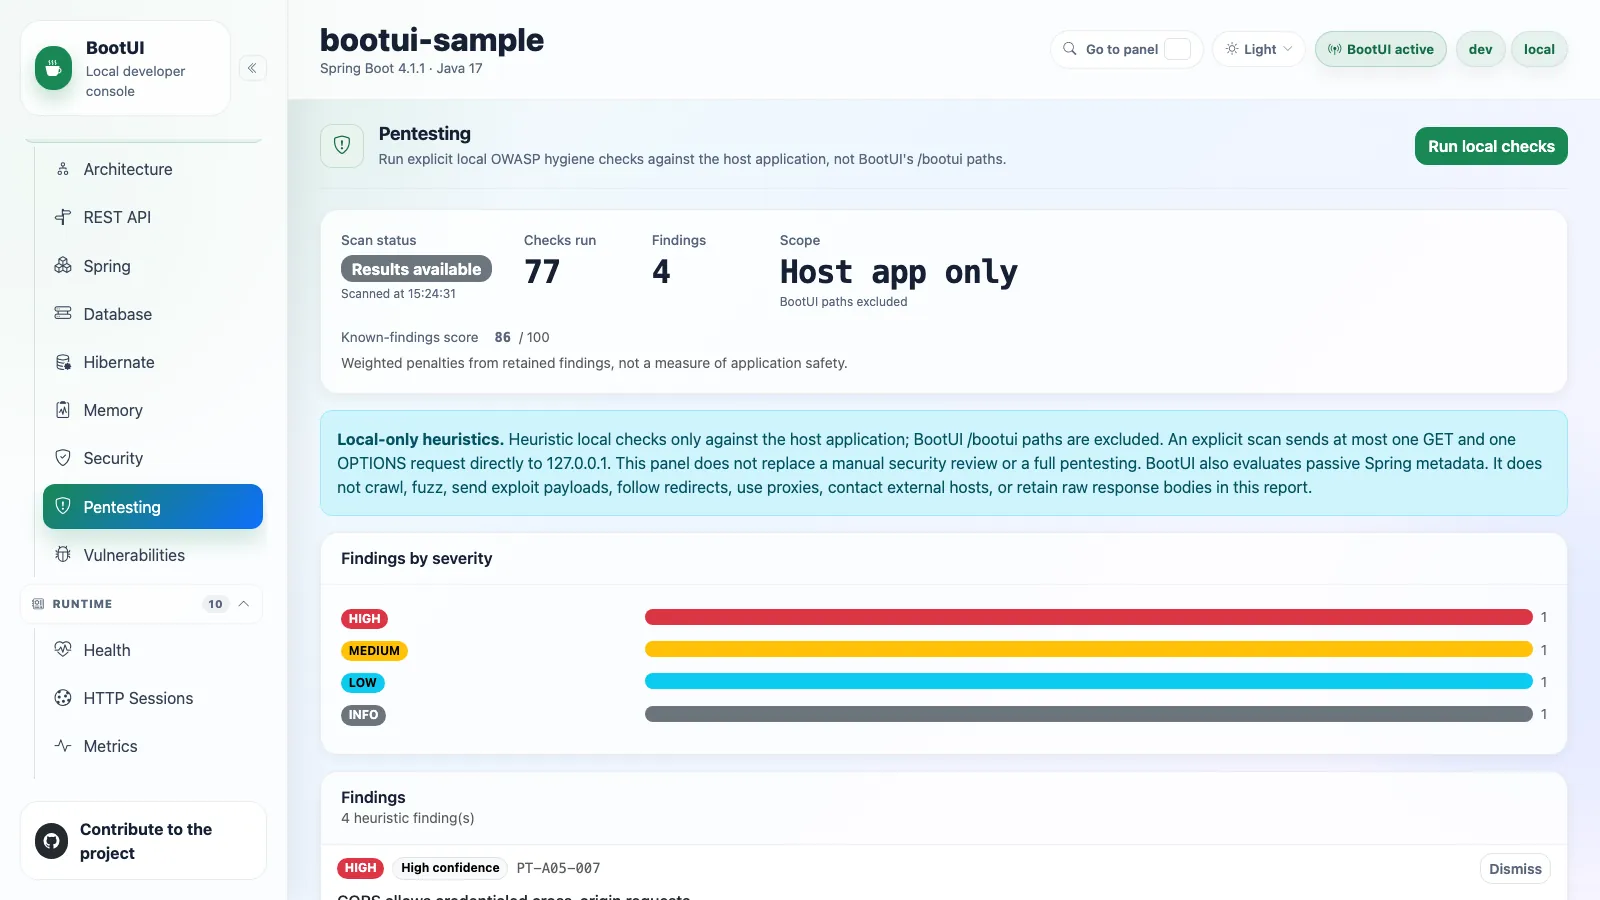Viewport: 1600px width, 900px height.
Task: Click the Pentesting shield icon in panel header
Action: [x=342, y=146]
